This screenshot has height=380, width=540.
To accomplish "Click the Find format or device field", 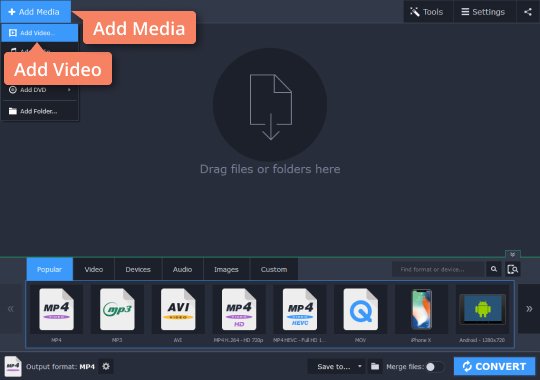I will (x=438, y=269).
